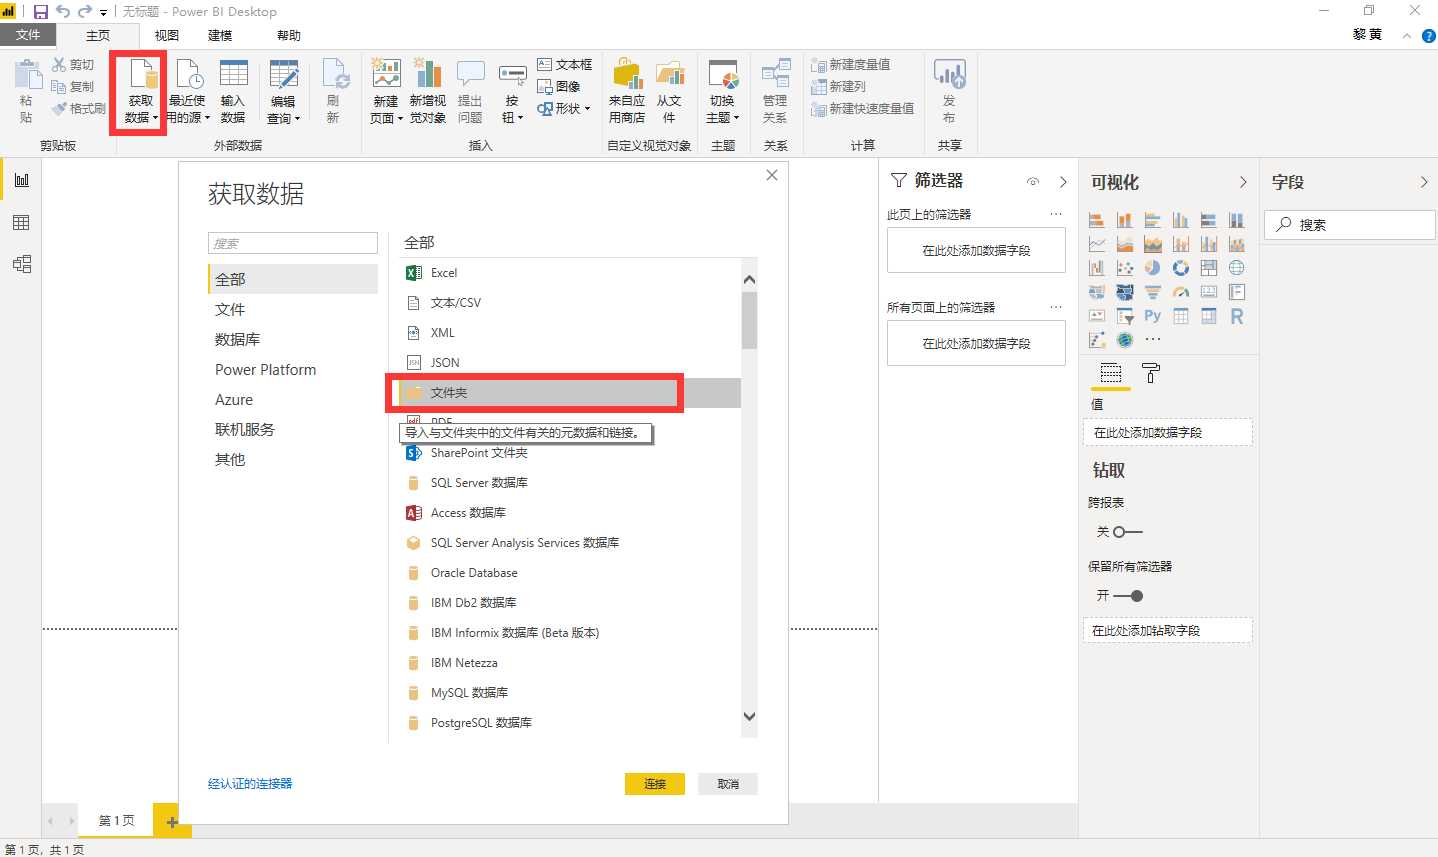1438x857 pixels.
Task: Click the Get Data search (搜索) box
Action: (293, 243)
